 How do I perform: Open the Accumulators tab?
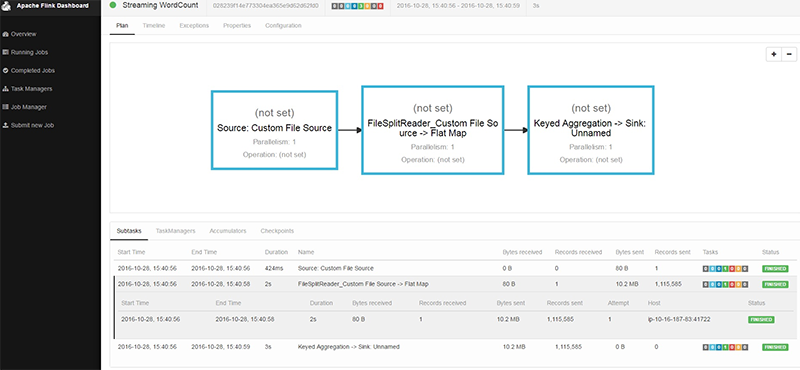[228, 231]
